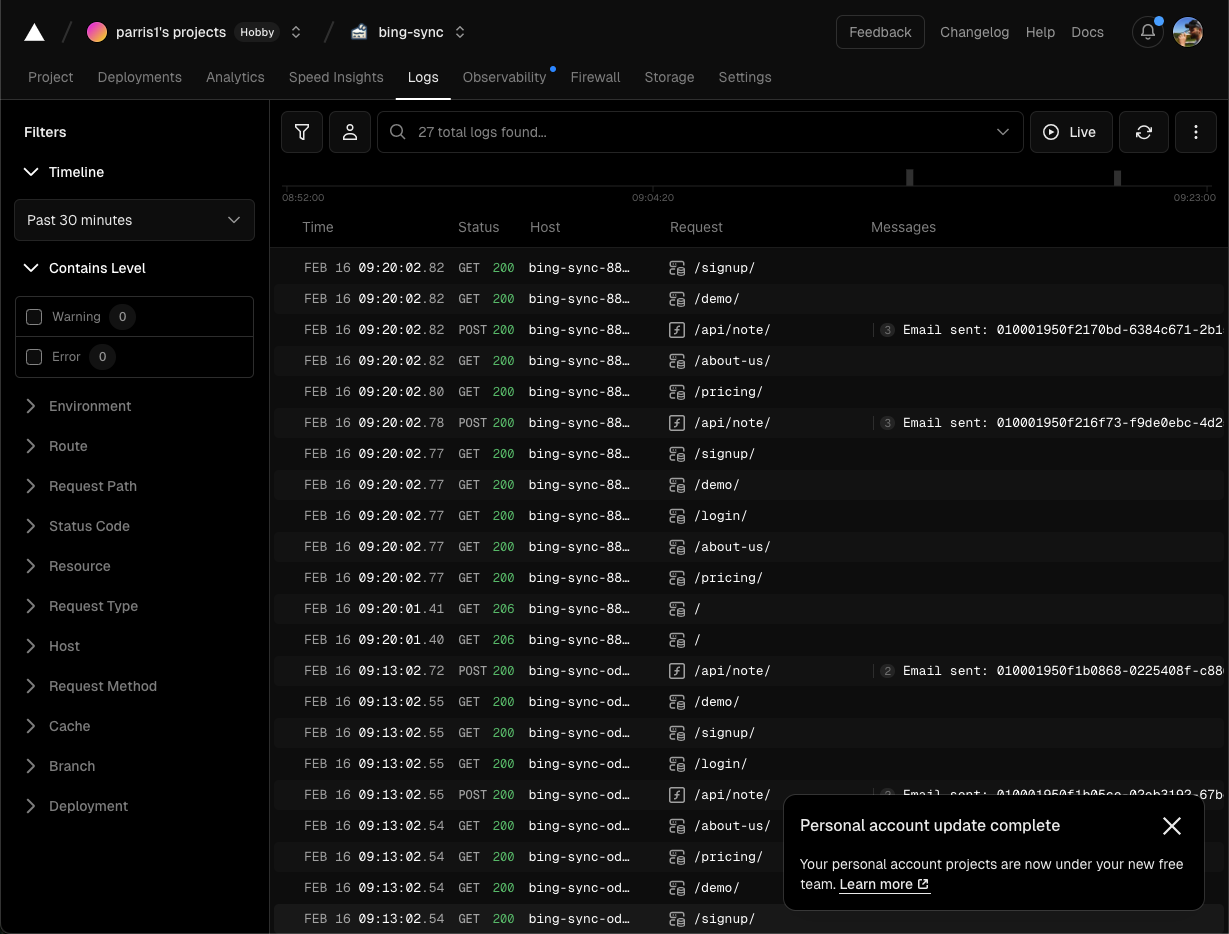1229x934 pixels.
Task: Open the Storage tab
Action: coord(669,77)
